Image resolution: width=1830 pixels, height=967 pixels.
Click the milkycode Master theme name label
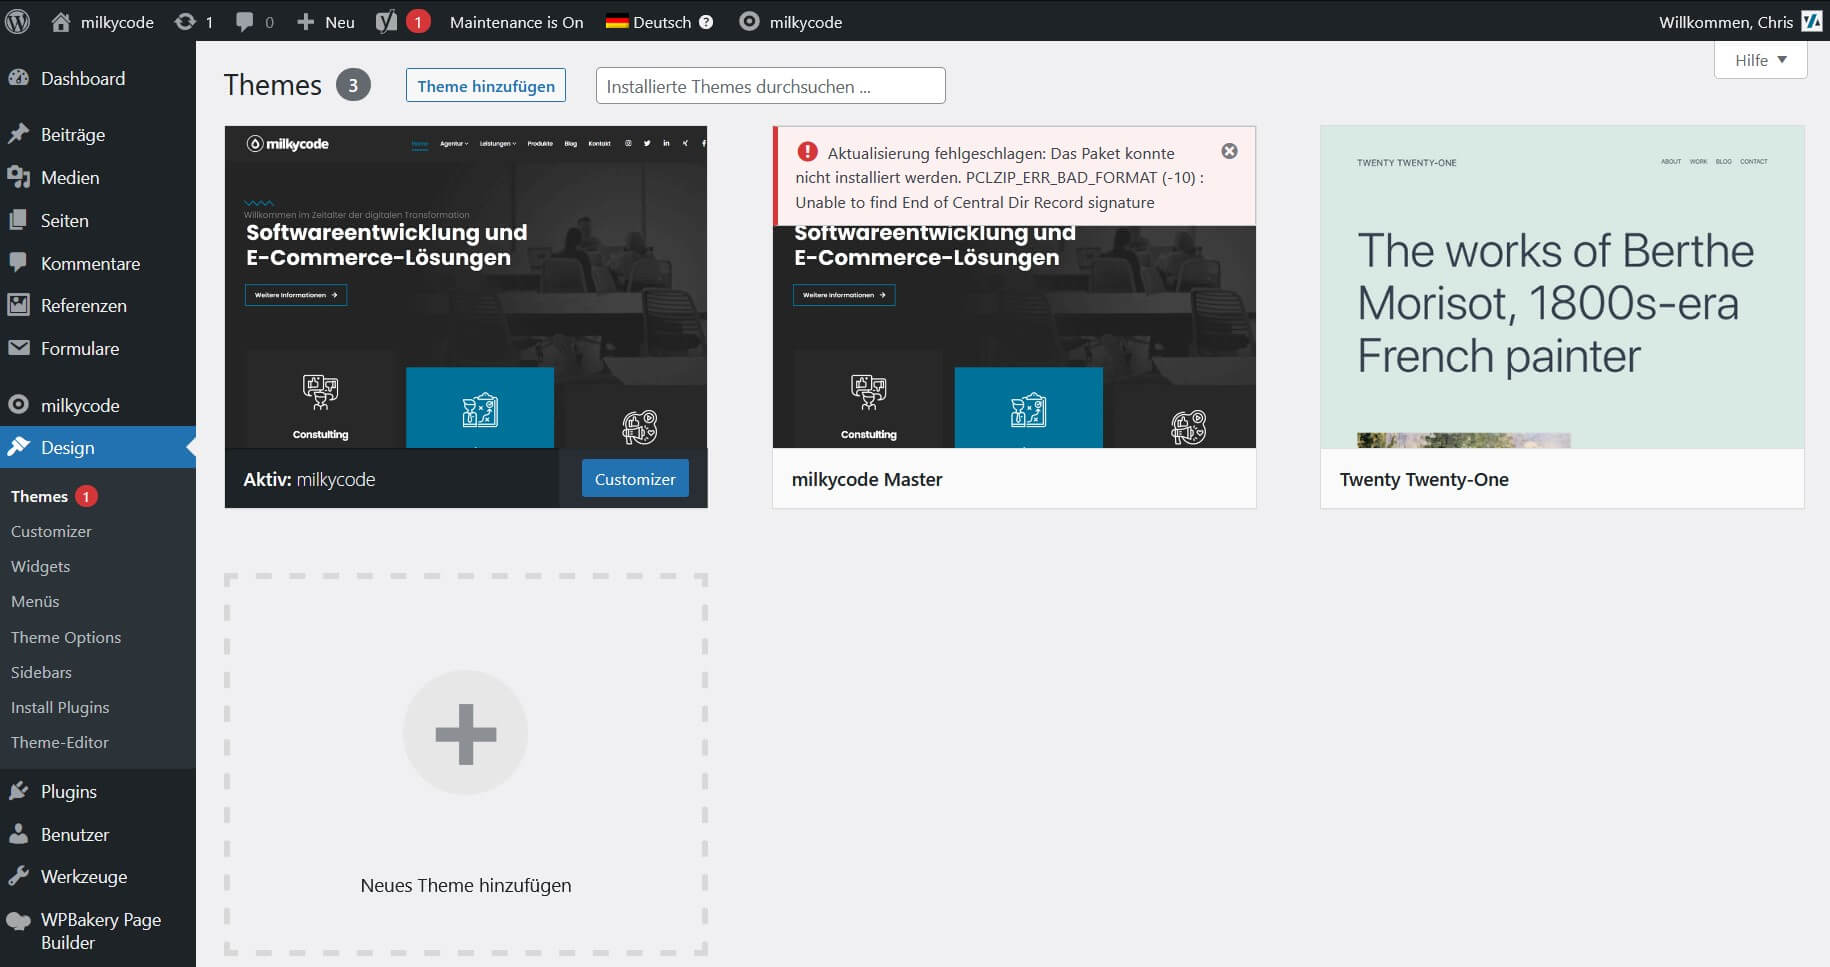click(x=867, y=479)
